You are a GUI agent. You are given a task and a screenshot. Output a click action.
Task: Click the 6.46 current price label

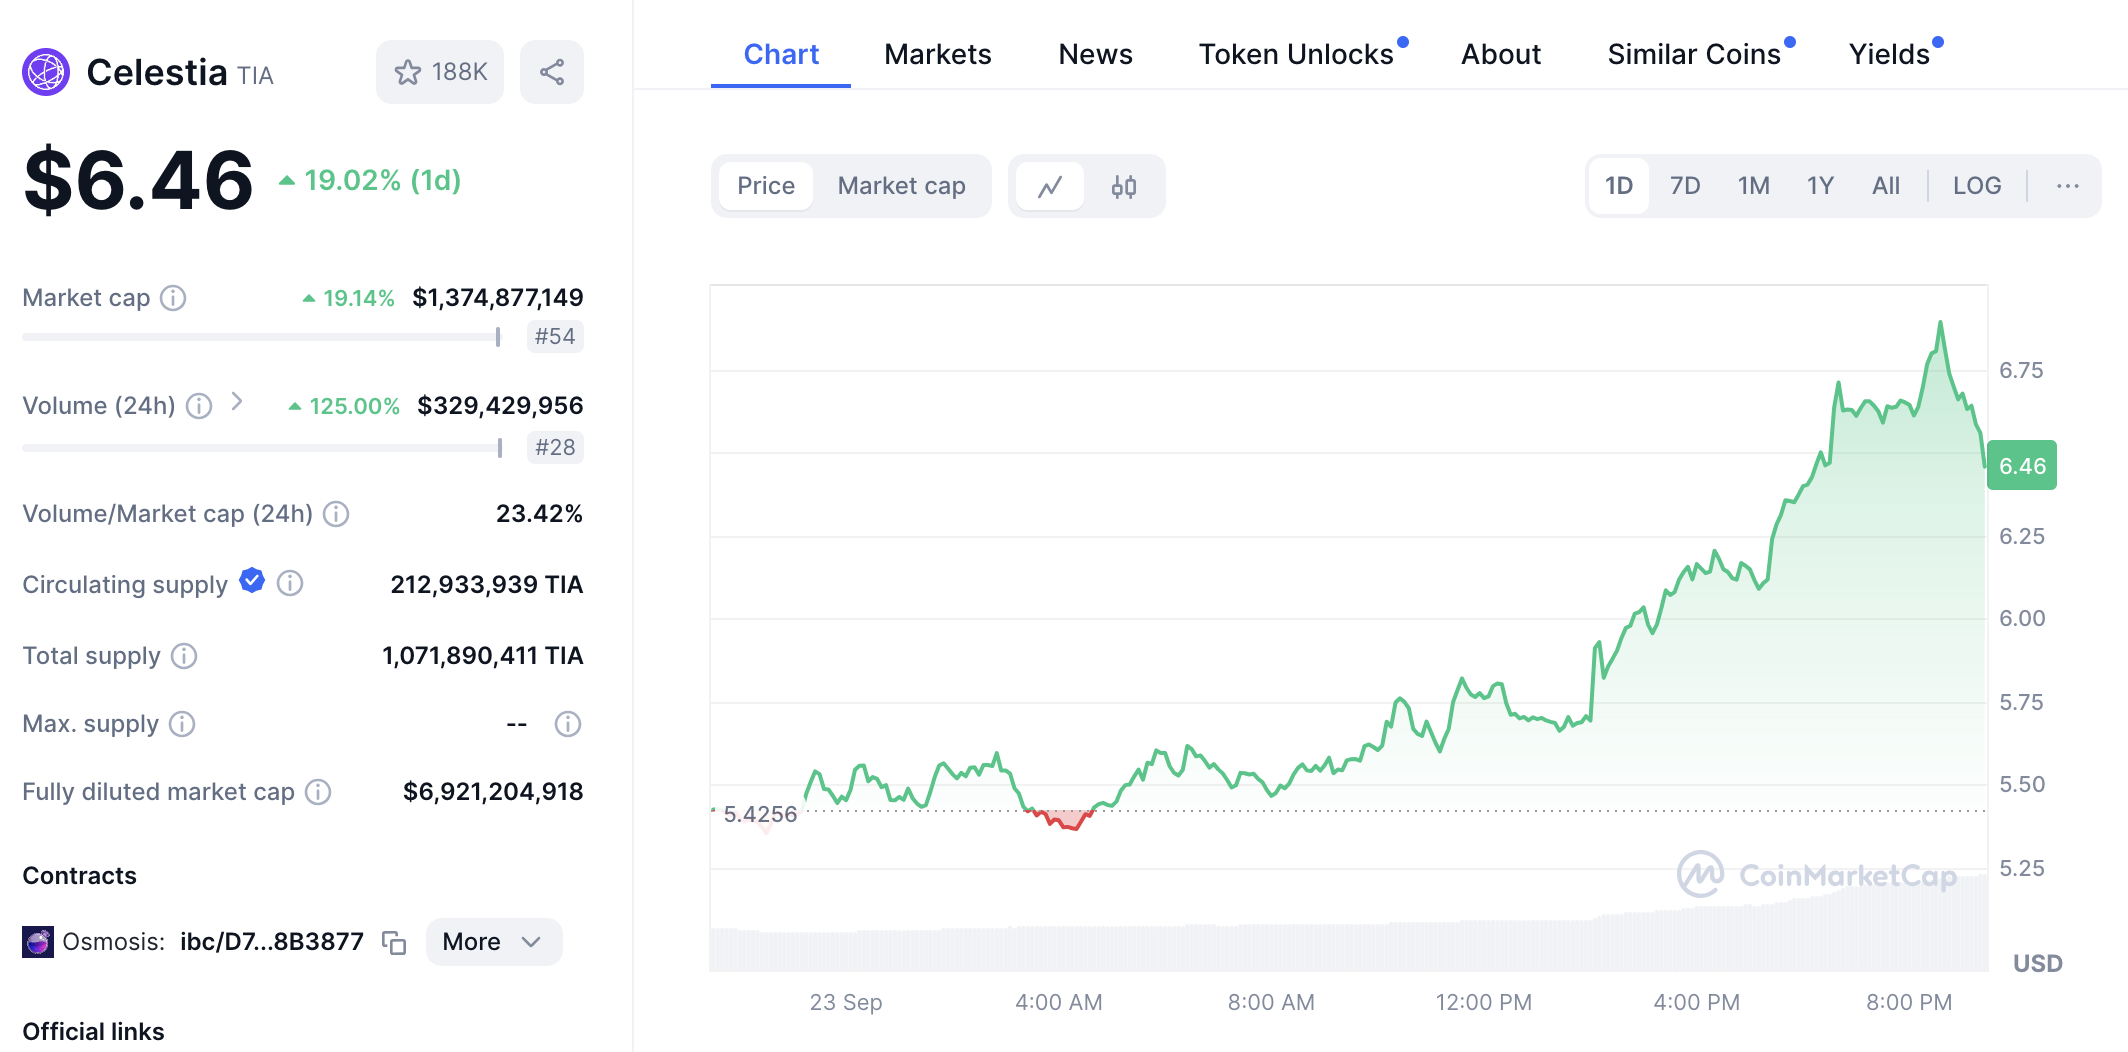coord(2022,466)
